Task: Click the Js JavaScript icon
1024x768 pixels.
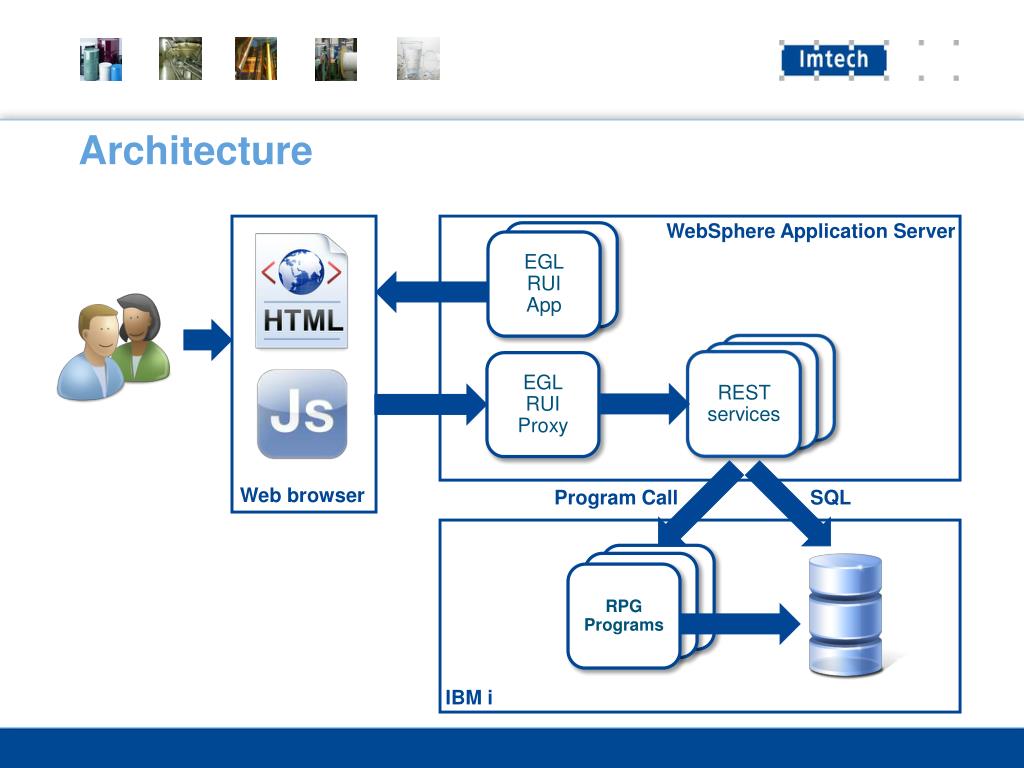Action: coord(302,414)
